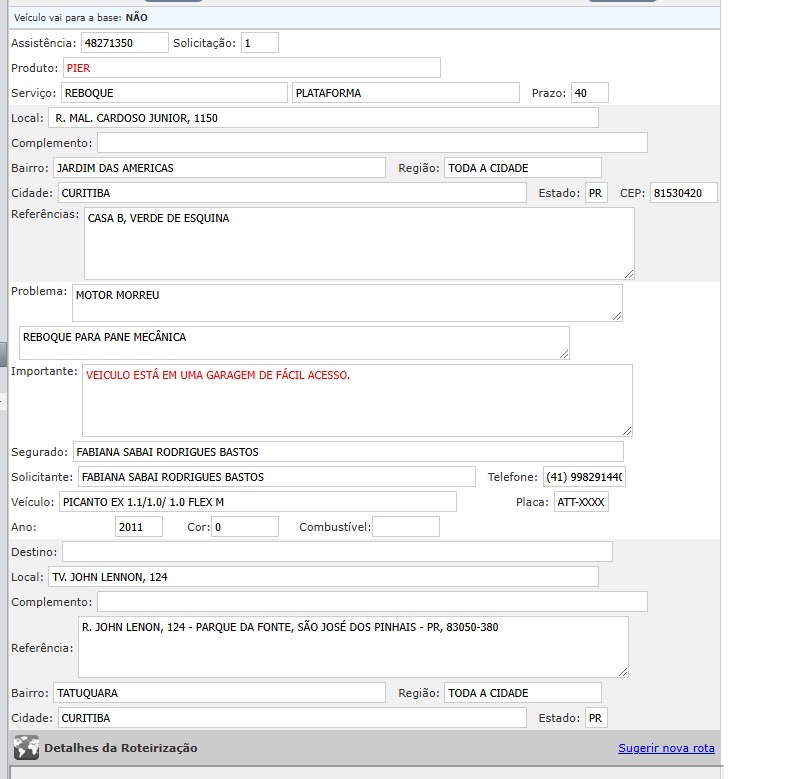Select the Solicitação field showing 1

pos(260,43)
